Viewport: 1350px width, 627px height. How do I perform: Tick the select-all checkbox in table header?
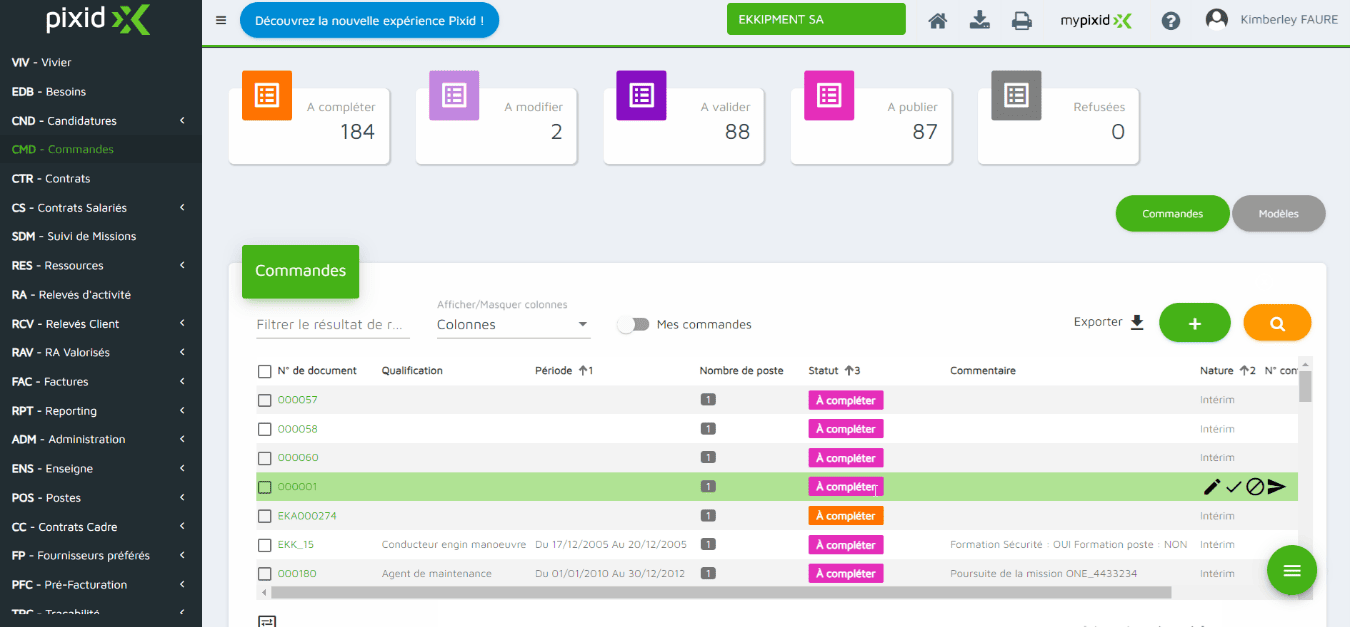[x=265, y=371]
